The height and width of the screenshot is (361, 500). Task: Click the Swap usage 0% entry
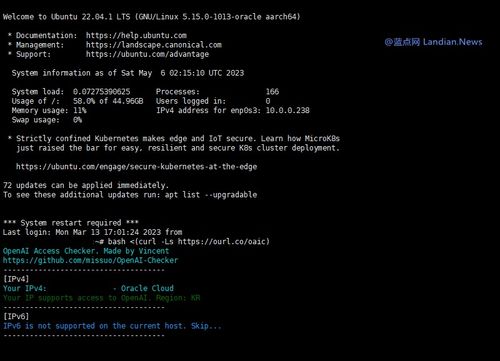tap(47, 120)
